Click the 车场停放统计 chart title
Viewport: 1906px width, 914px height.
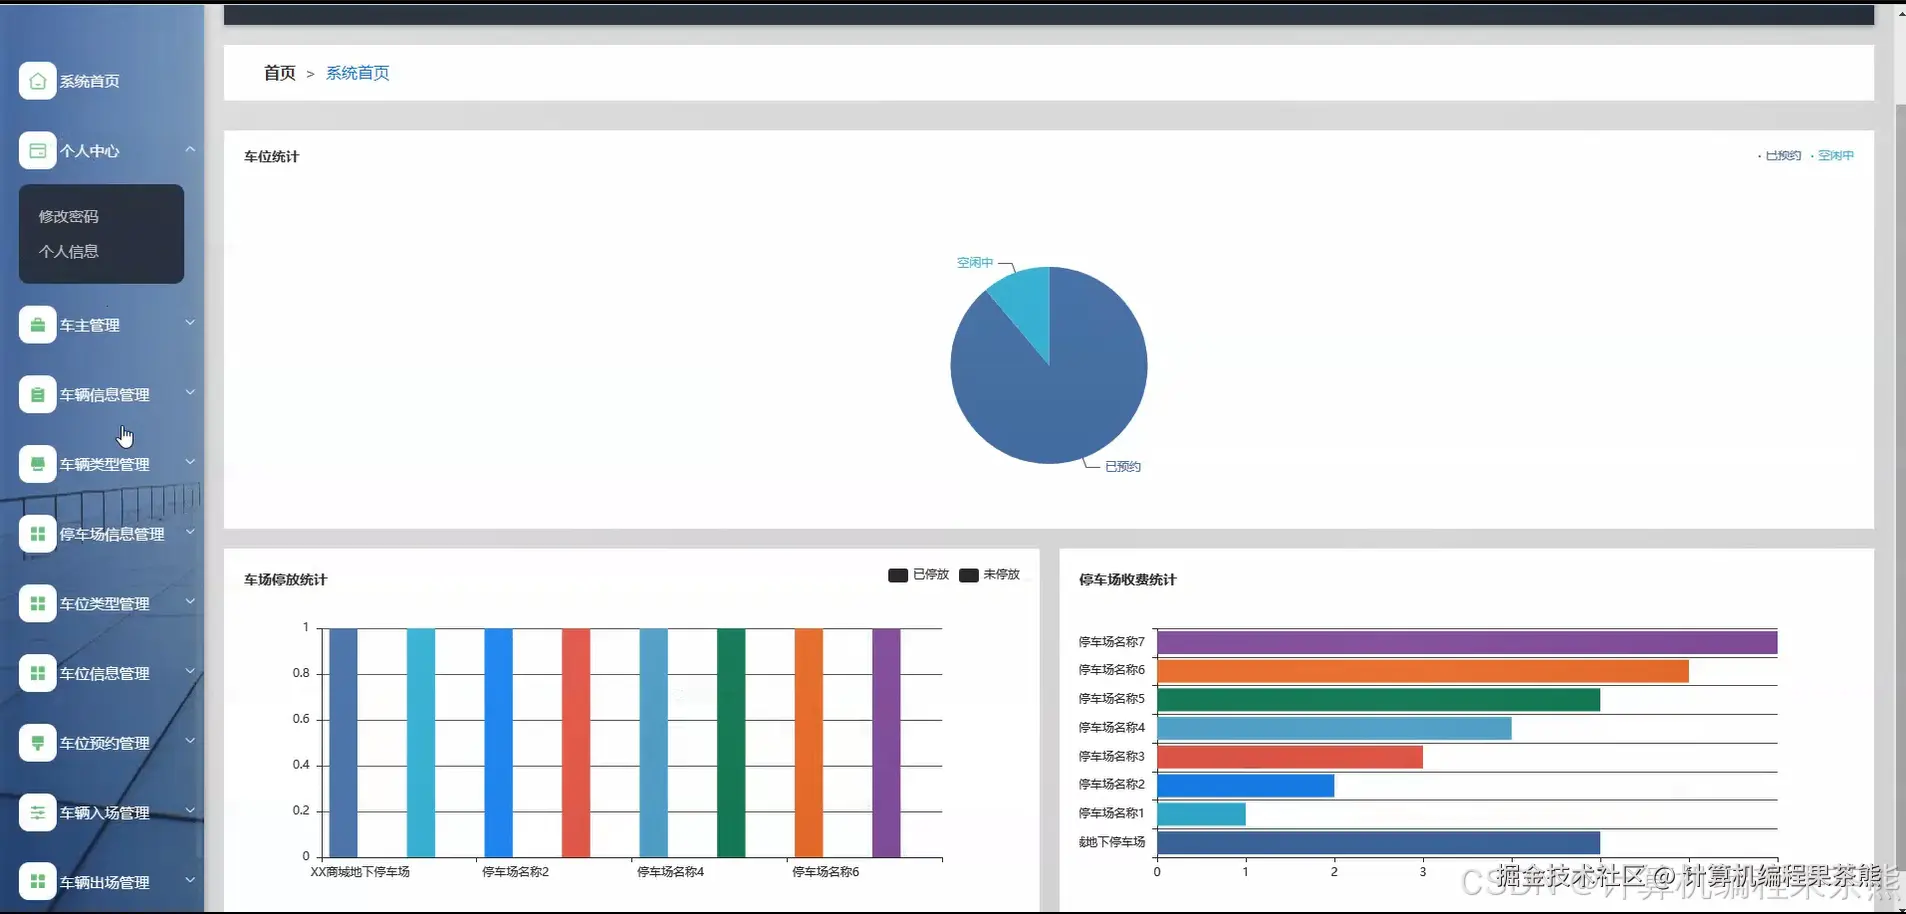(x=286, y=580)
